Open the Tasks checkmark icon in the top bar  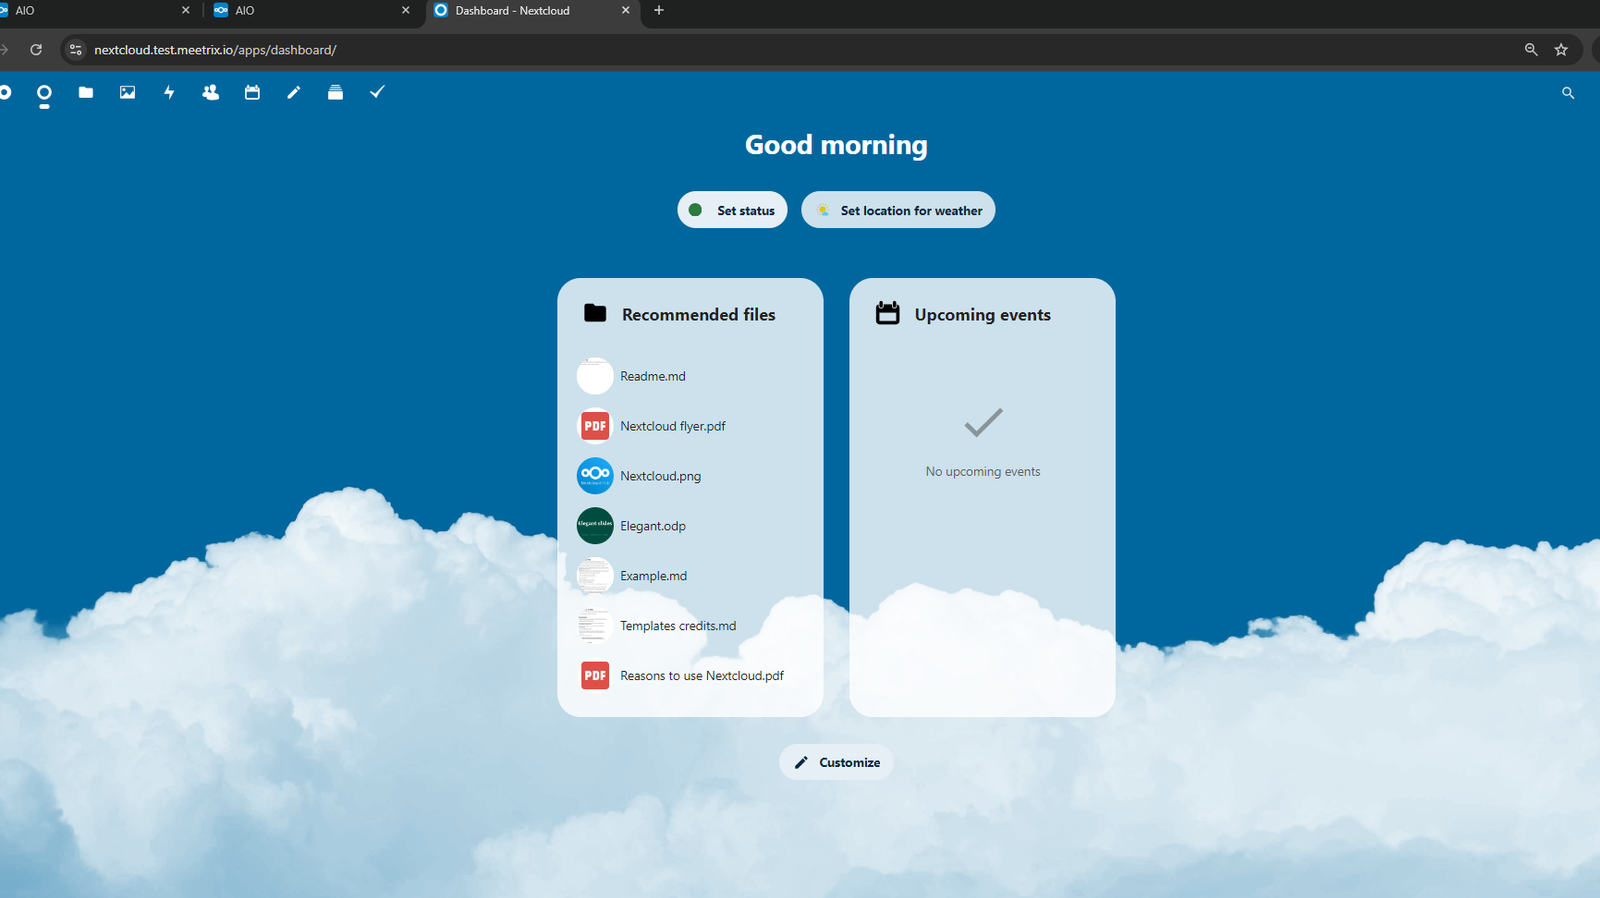click(377, 92)
